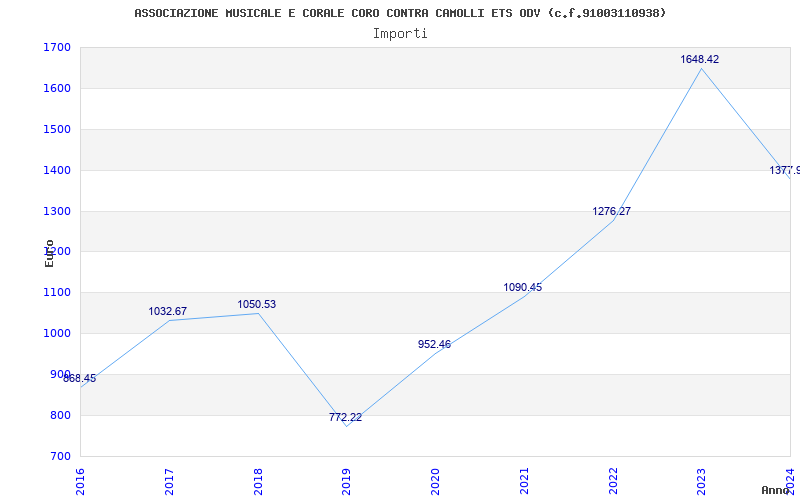
Task: Click the 1500 y-axis tick label
Action: click(x=56, y=129)
